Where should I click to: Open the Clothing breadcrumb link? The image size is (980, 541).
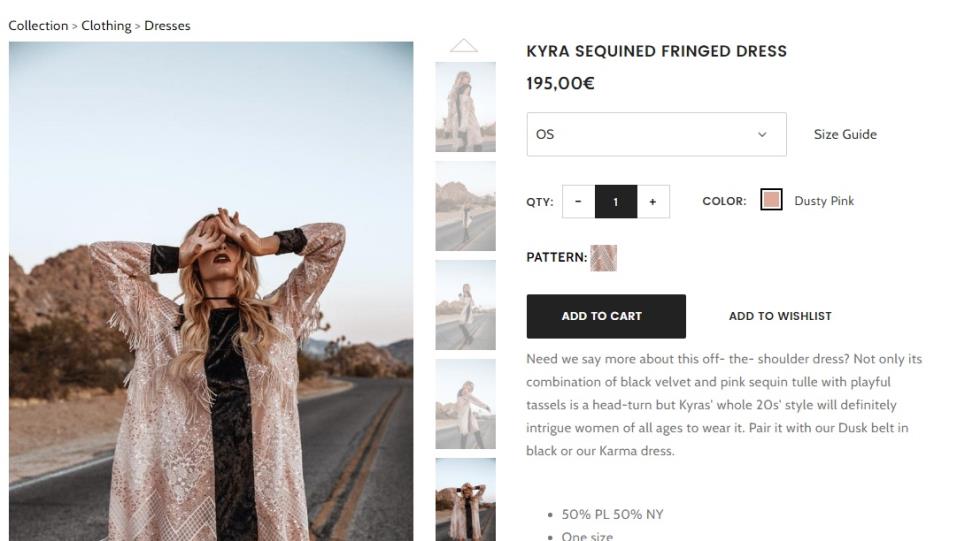(106, 26)
